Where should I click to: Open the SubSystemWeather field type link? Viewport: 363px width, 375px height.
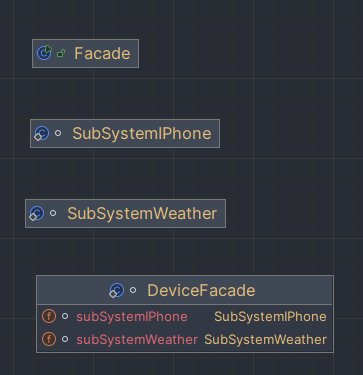265,340
